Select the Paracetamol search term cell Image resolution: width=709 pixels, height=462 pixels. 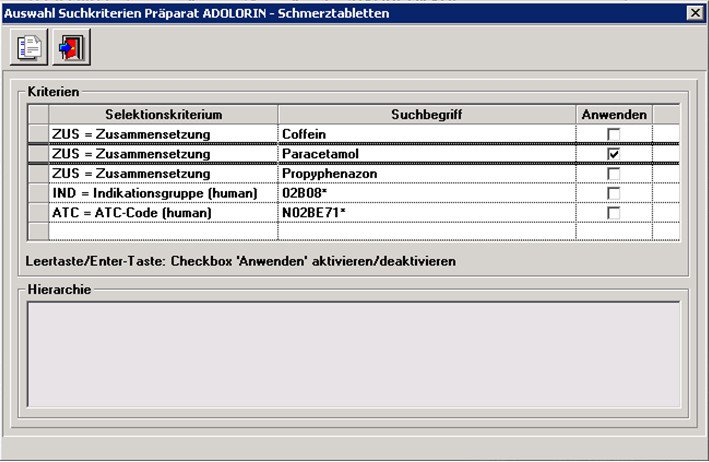(427, 154)
